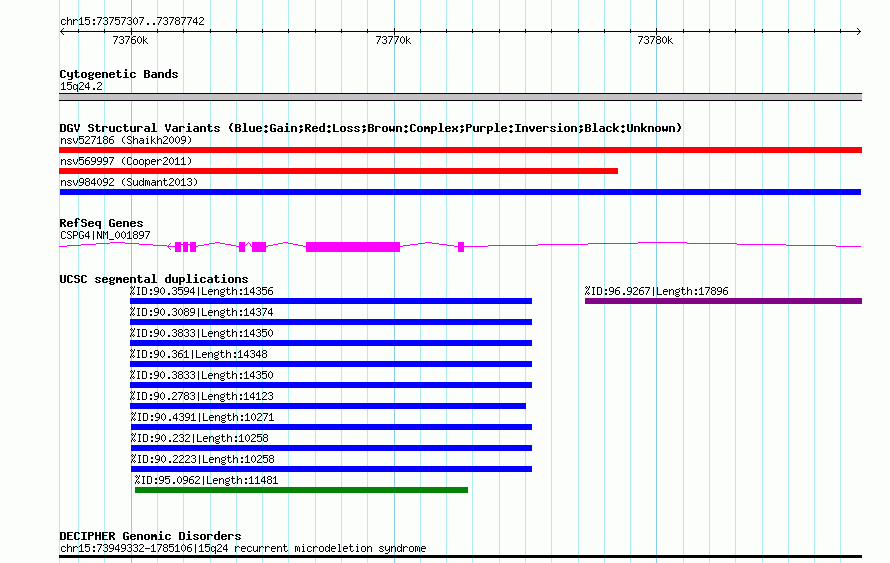Click the 73760k ruler label
The width and height of the screenshot is (890, 563).
130,40
